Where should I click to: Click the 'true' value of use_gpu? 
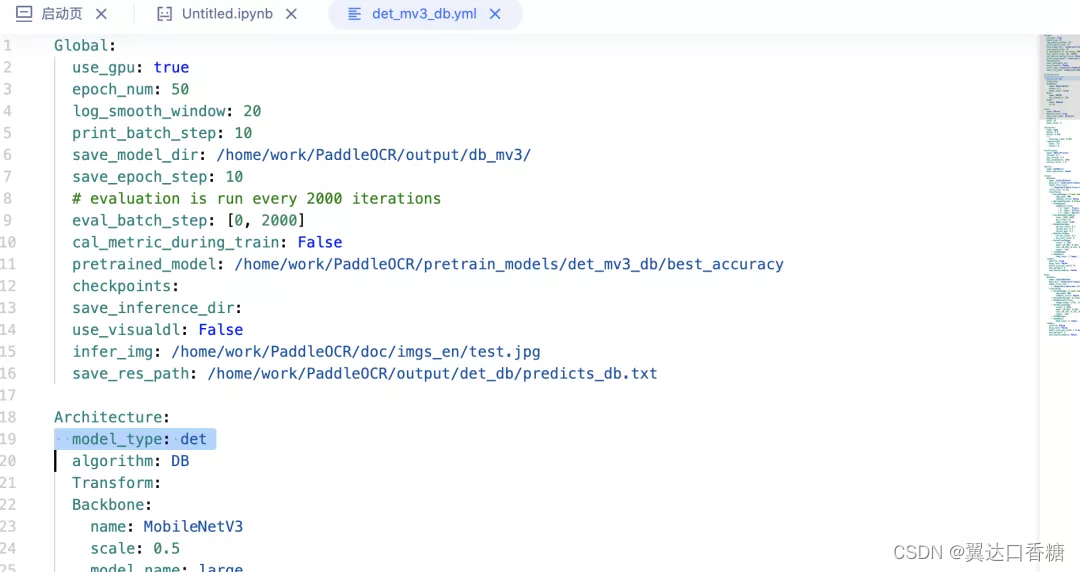pyautogui.click(x=171, y=68)
